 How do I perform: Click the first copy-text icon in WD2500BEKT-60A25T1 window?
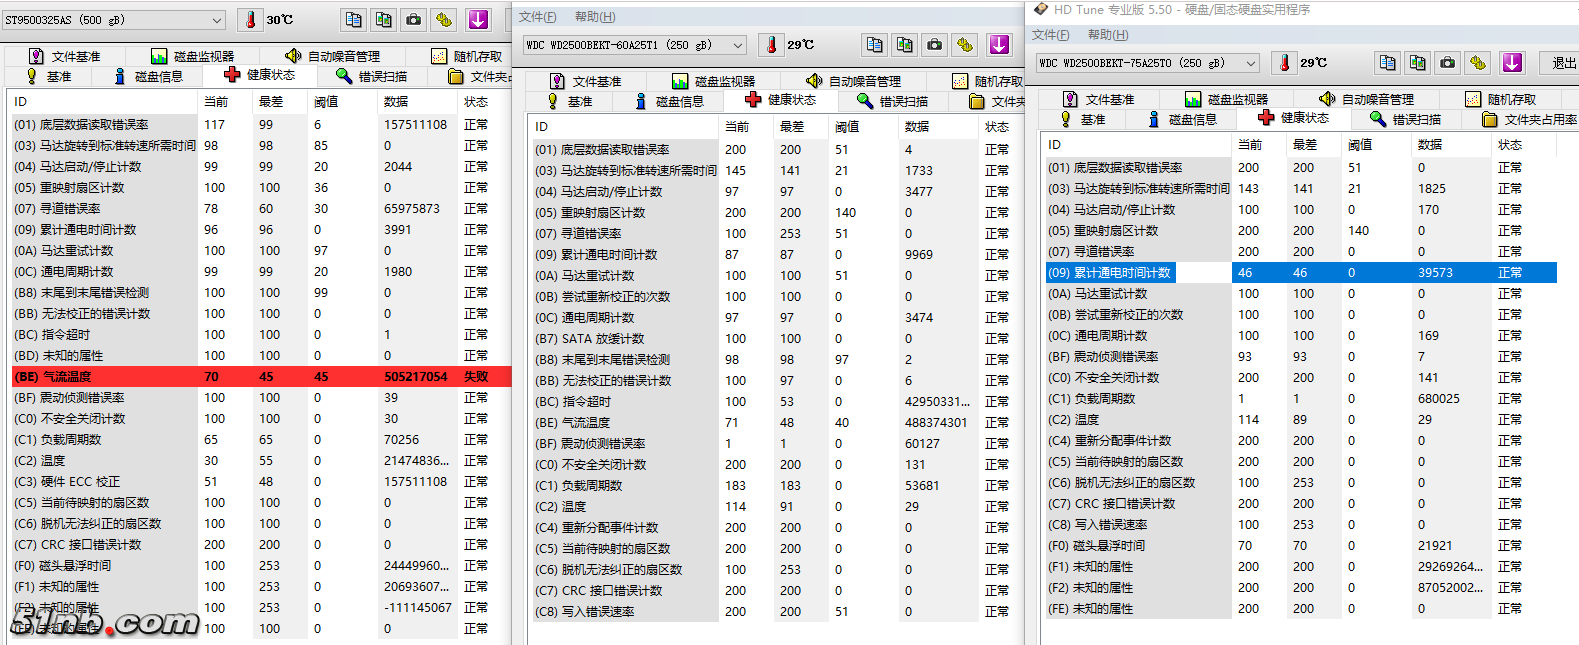(875, 45)
